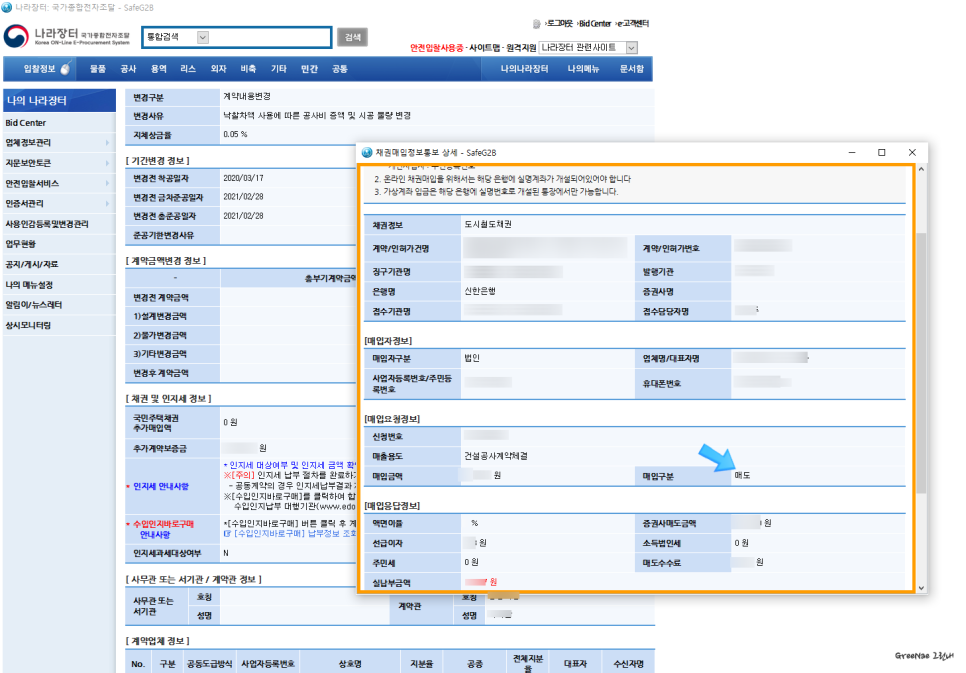
Task: Click the 로그아웃 link
Action: [x=558, y=23]
